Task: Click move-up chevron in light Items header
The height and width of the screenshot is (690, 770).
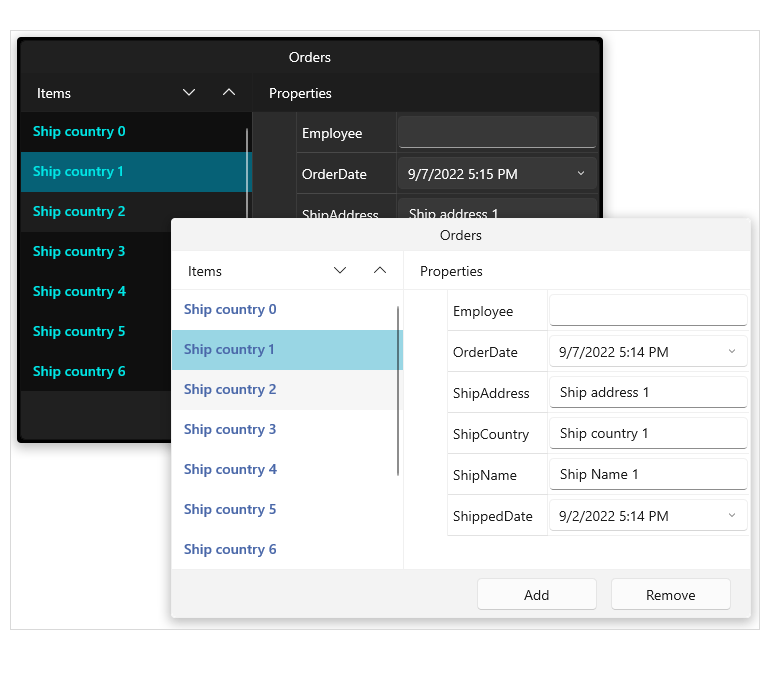Action: click(x=380, y=270)
